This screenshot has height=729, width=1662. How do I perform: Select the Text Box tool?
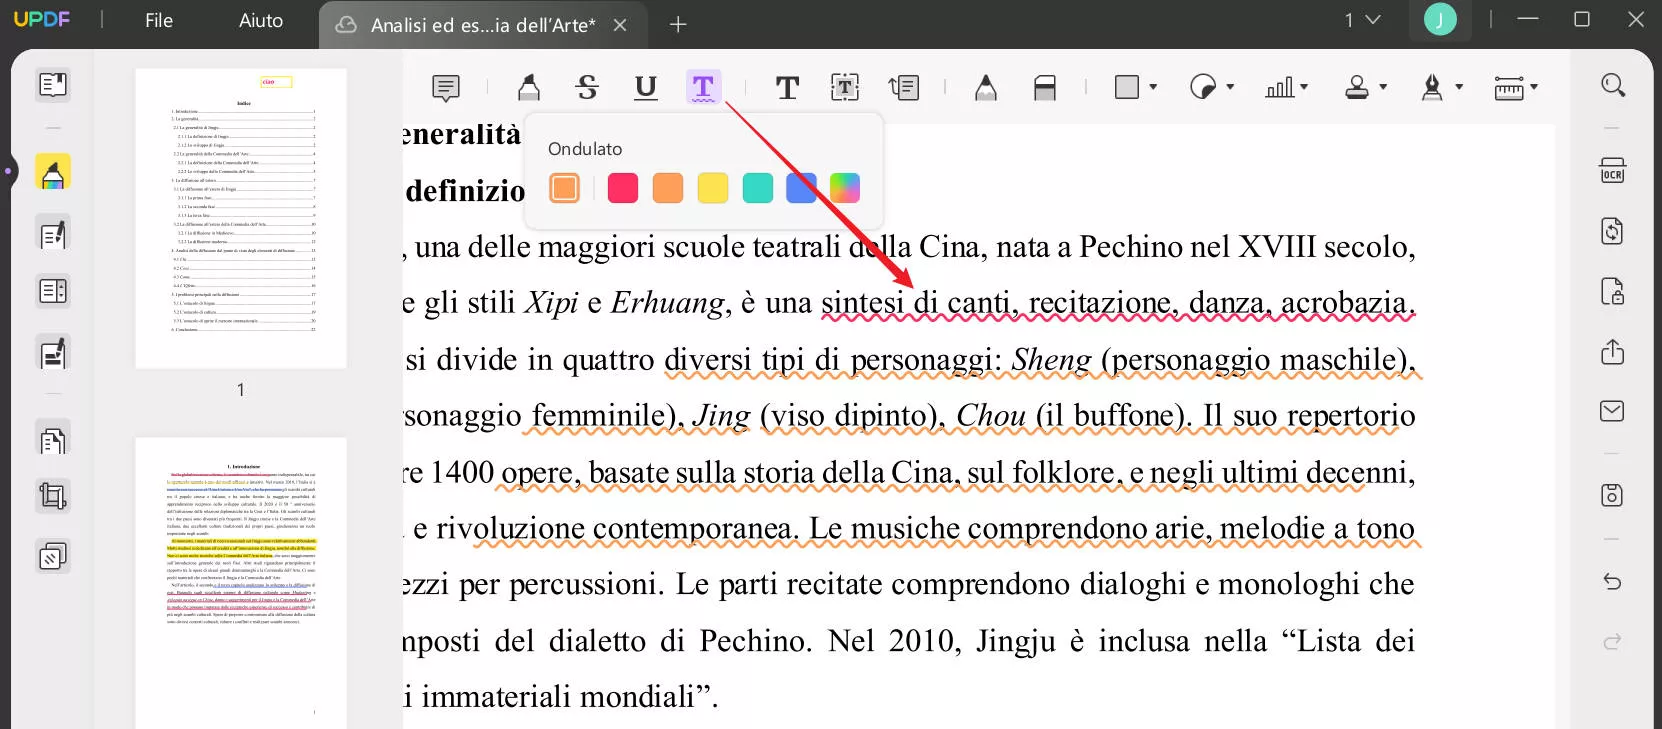(845, 88)
